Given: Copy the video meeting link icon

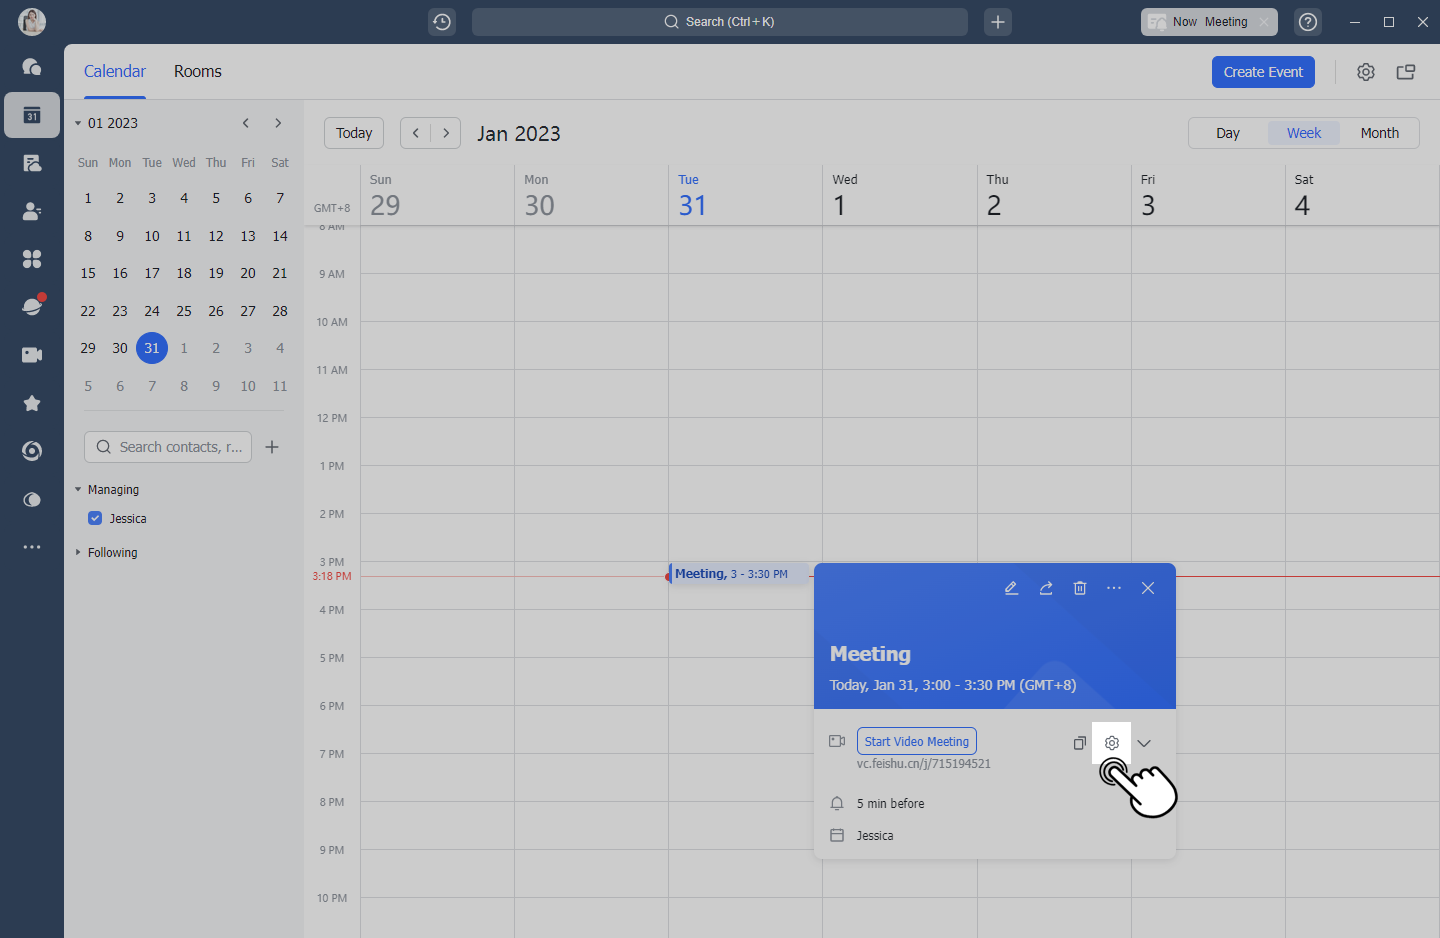Looking at the screenshot, I should pos(1079,743).
